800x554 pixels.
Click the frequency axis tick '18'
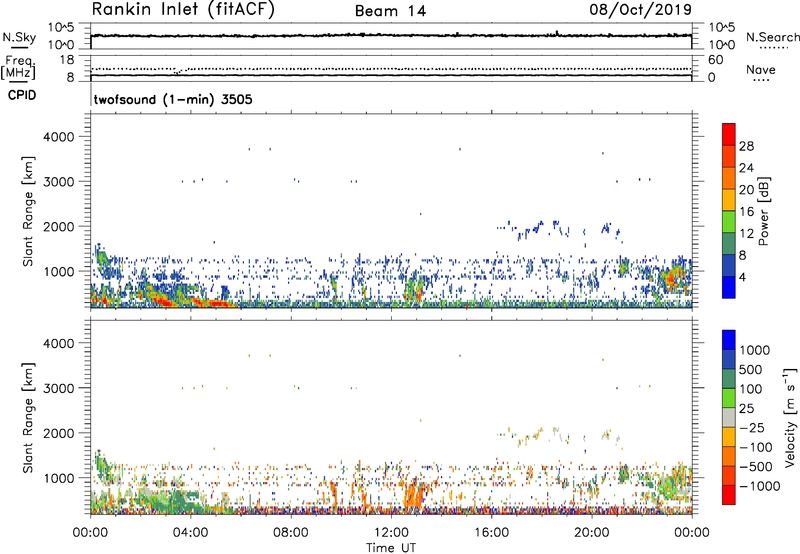67,60
